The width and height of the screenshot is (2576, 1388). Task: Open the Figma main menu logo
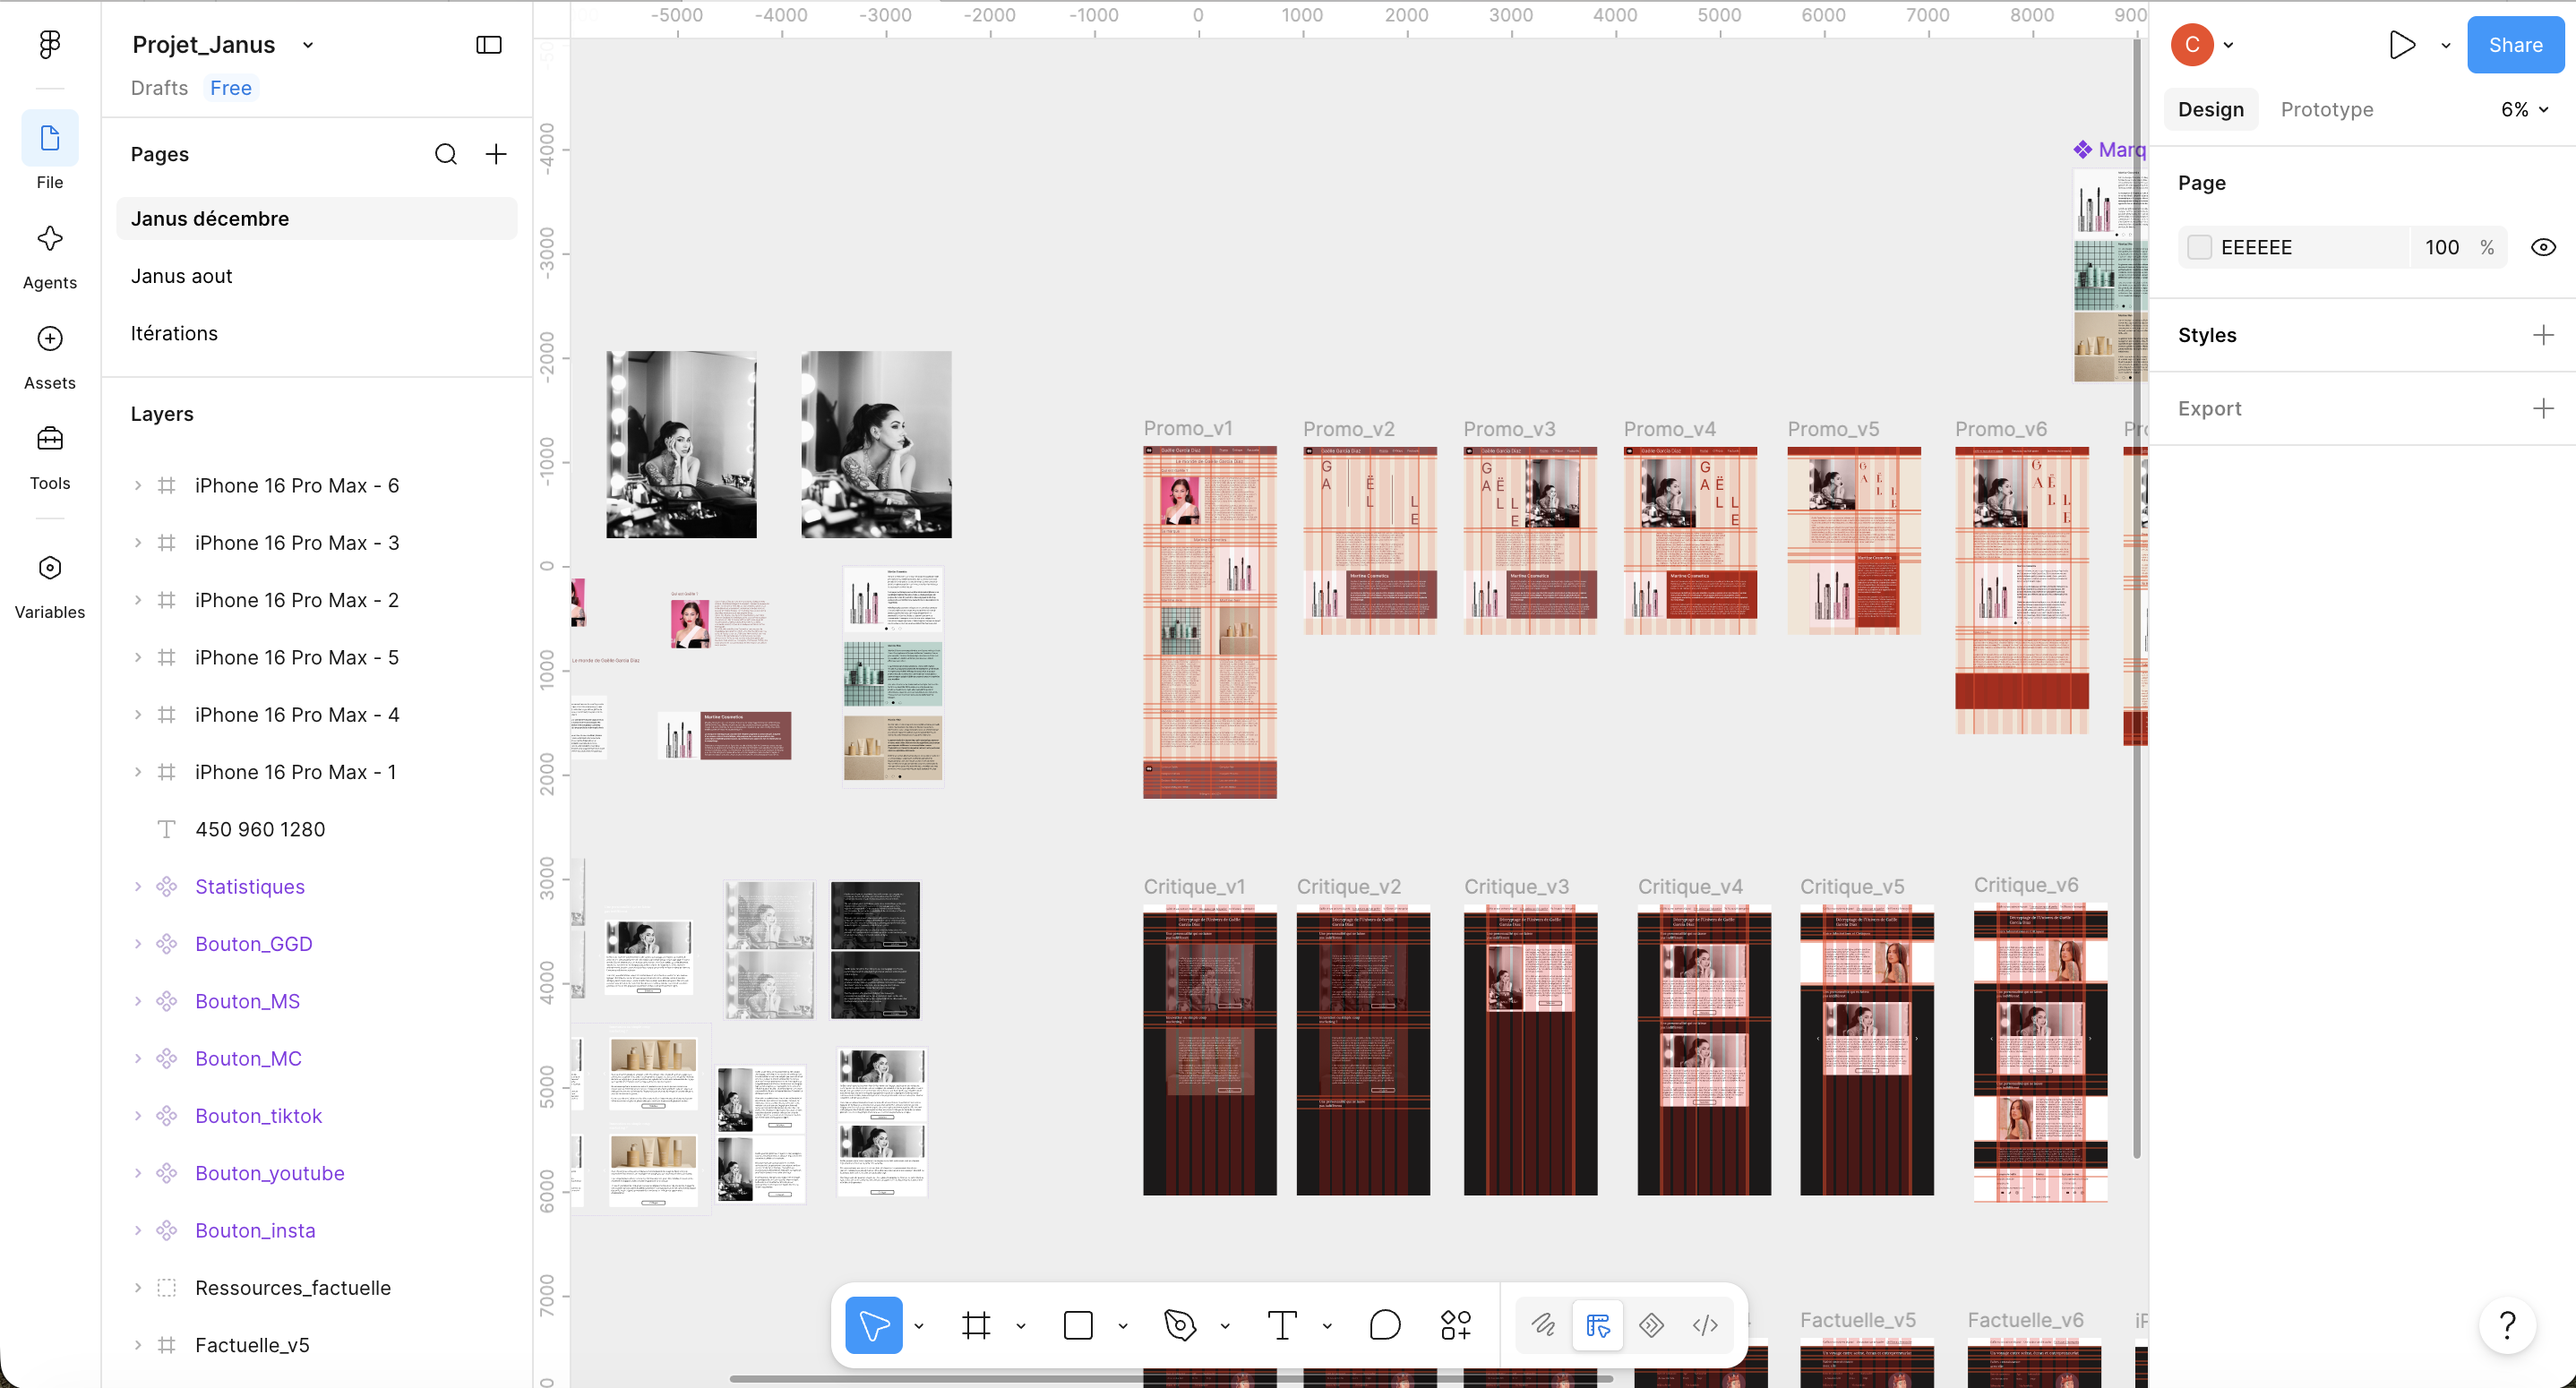50,44
